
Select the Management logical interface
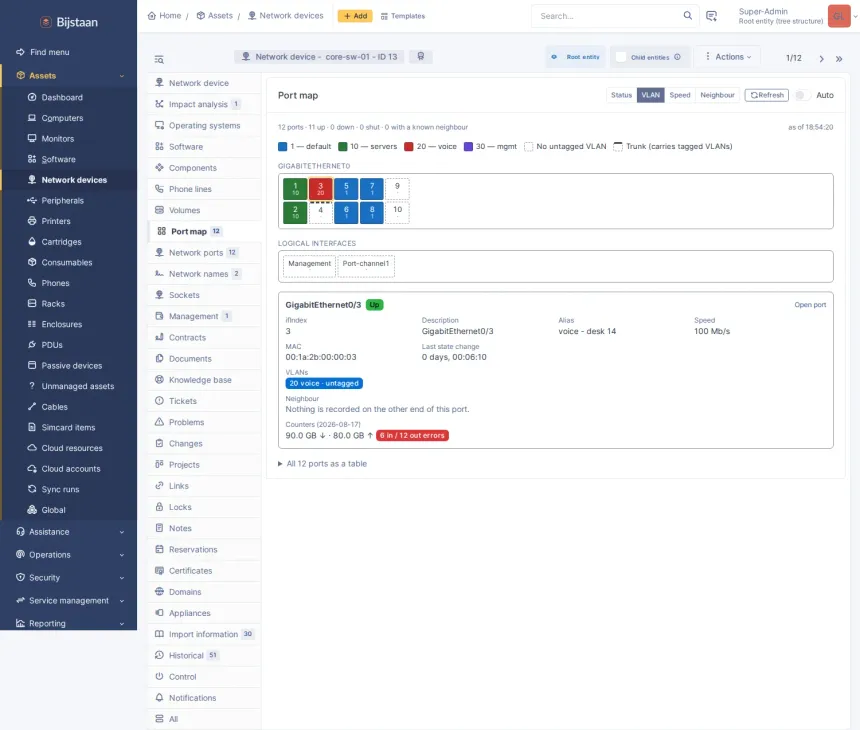309,266
